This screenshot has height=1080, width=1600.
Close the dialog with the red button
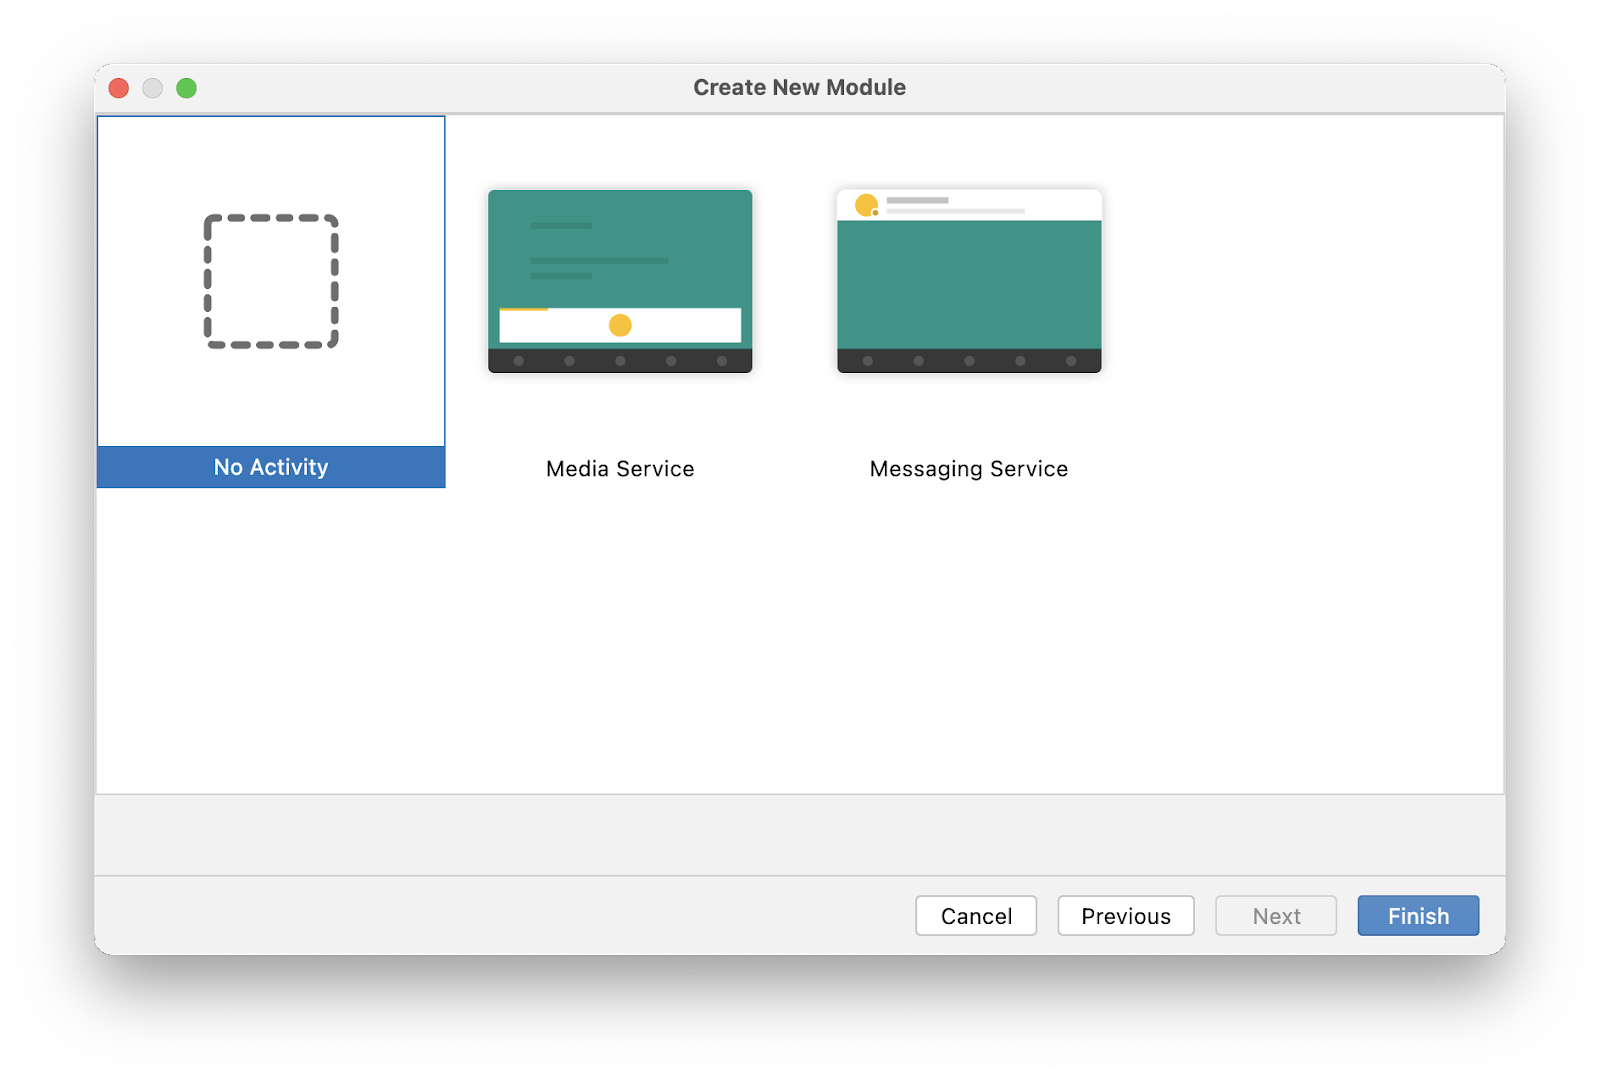119,88
